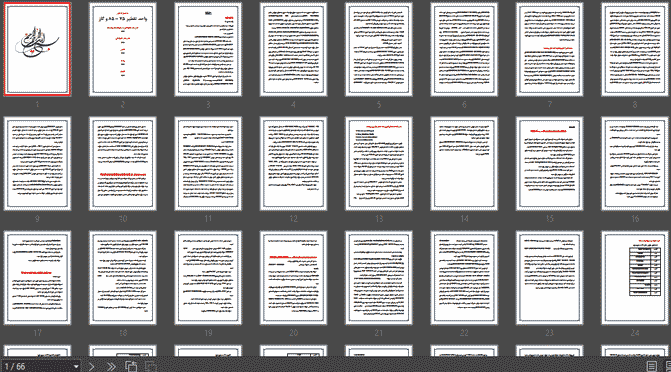Image resolution: width=671 pixels, height=372 pixels.
Task: Click the greyed icon after the rotate icon
Action: click(x=151, y=366)
